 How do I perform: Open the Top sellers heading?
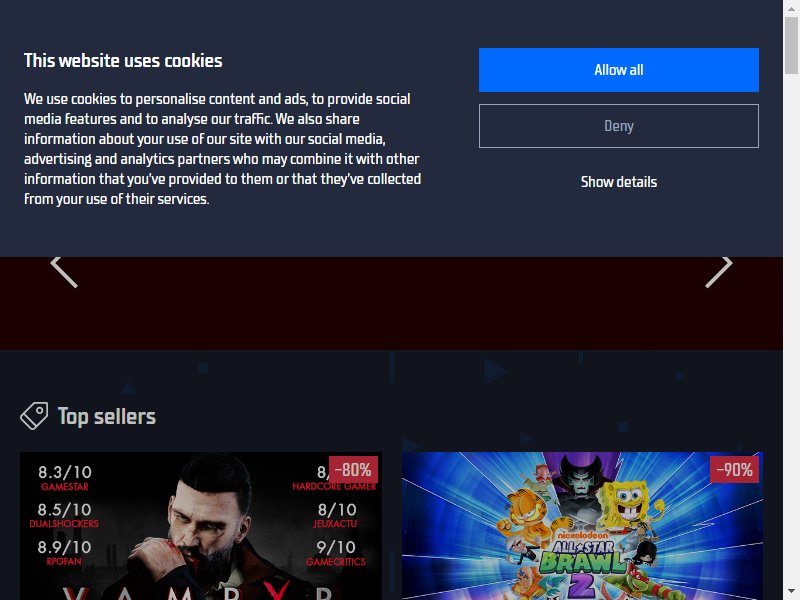coord(107,416)
